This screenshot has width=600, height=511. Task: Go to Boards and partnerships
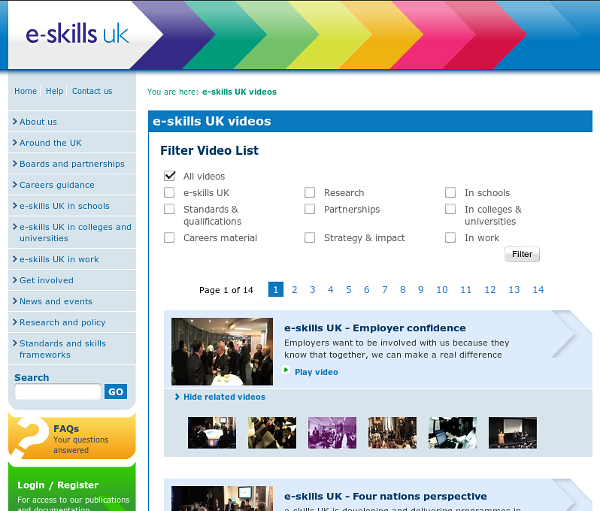72,164
